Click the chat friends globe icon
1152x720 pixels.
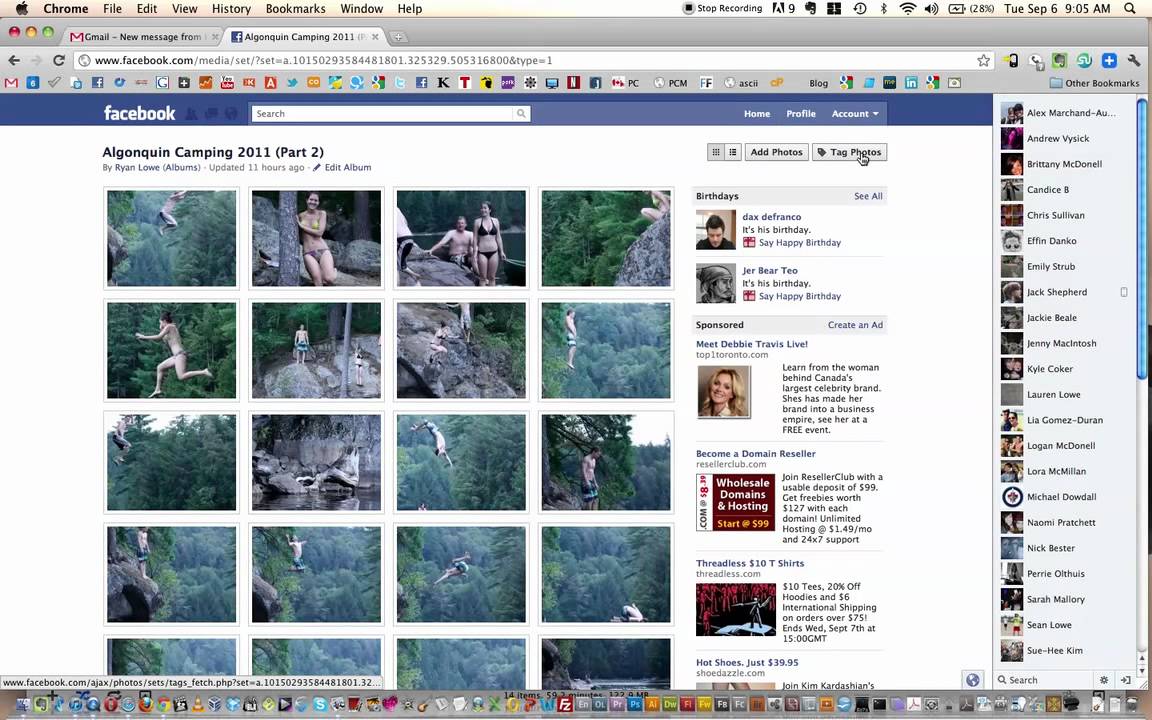pos(972,679)
